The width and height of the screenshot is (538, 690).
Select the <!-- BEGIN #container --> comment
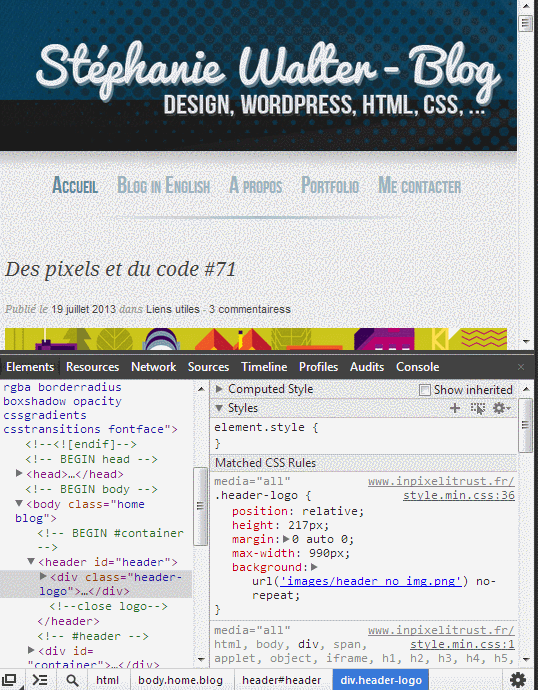(x=110, y=540)
